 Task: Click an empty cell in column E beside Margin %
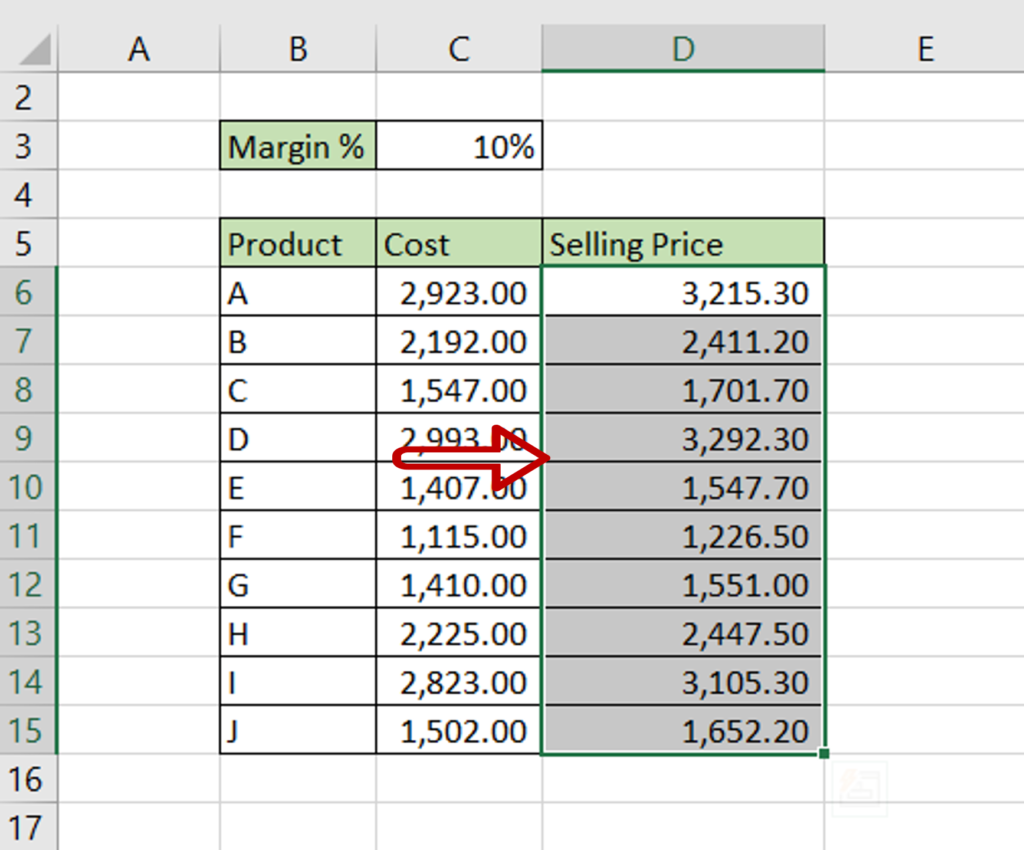(x=925, y=145)
